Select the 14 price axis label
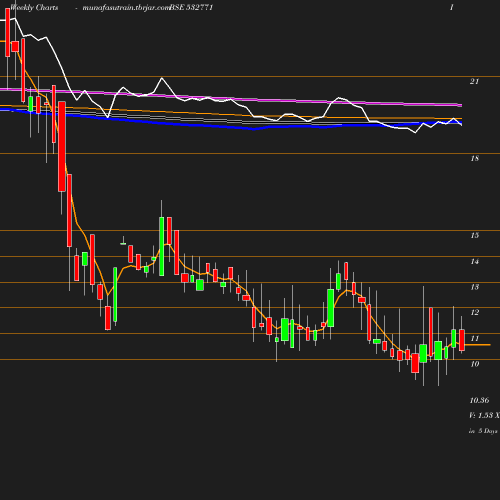500x500 pixels. click(x=475, y=261)
